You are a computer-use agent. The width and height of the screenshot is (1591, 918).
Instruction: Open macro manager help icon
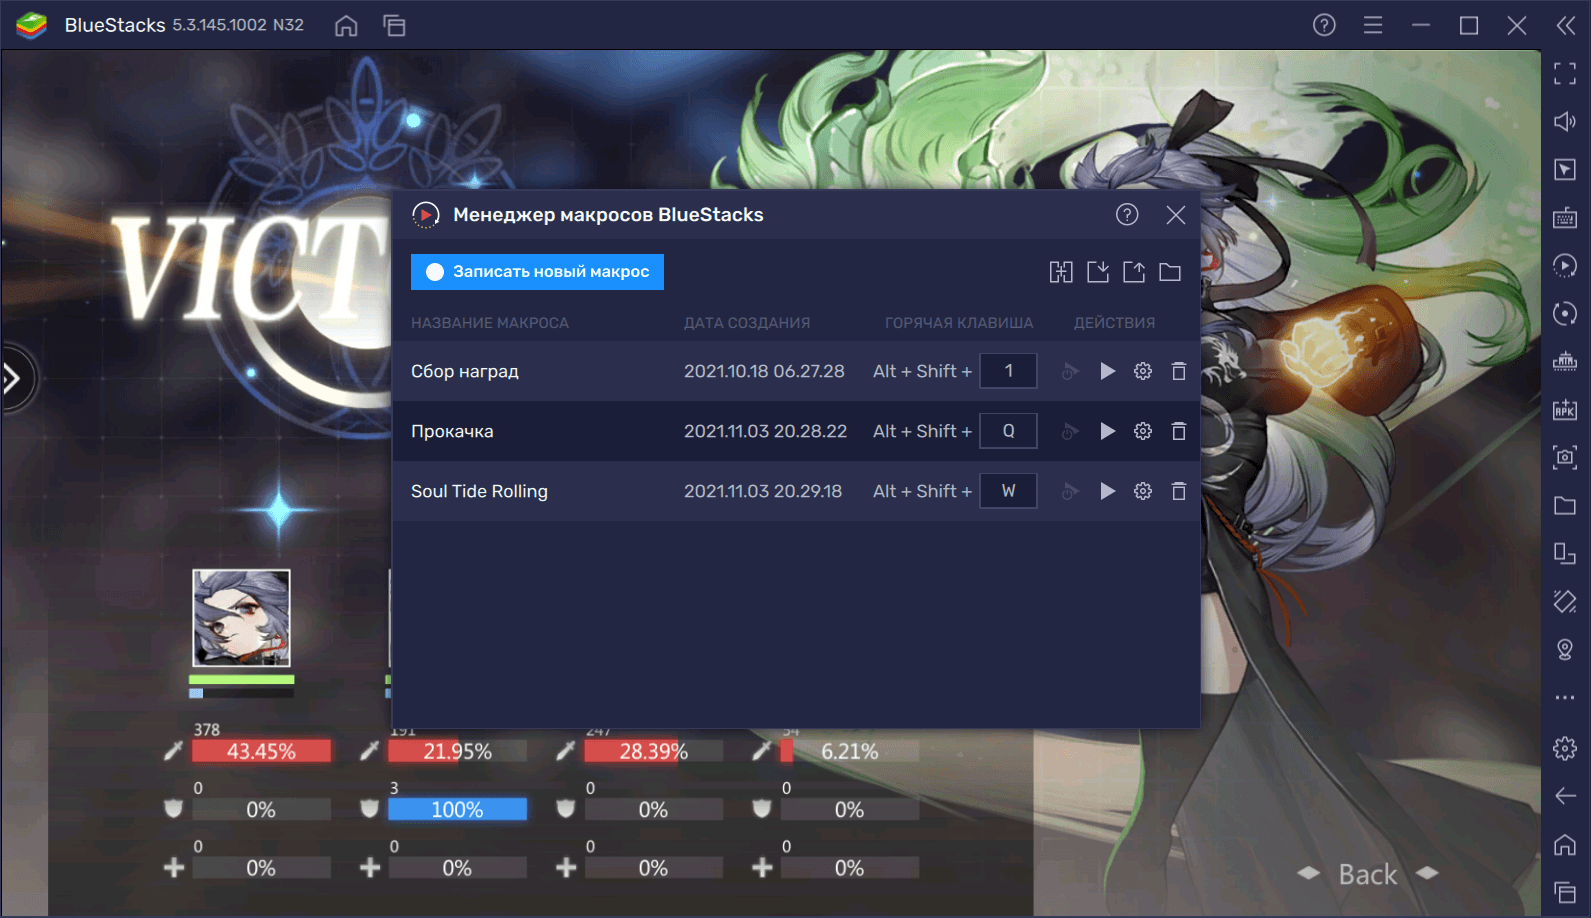point(1127,215)
